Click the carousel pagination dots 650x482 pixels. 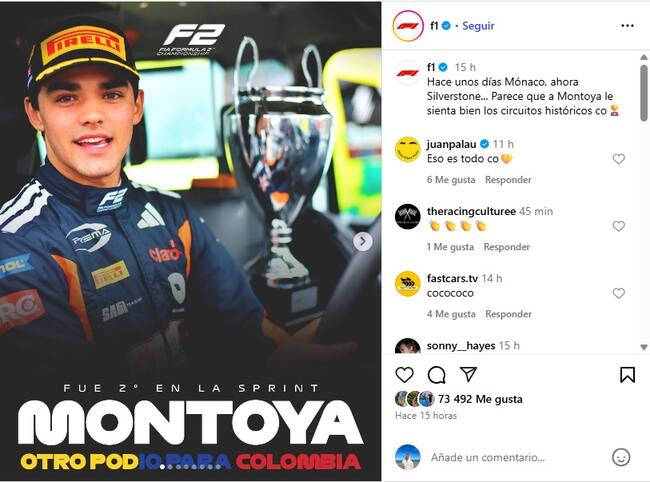191,467
